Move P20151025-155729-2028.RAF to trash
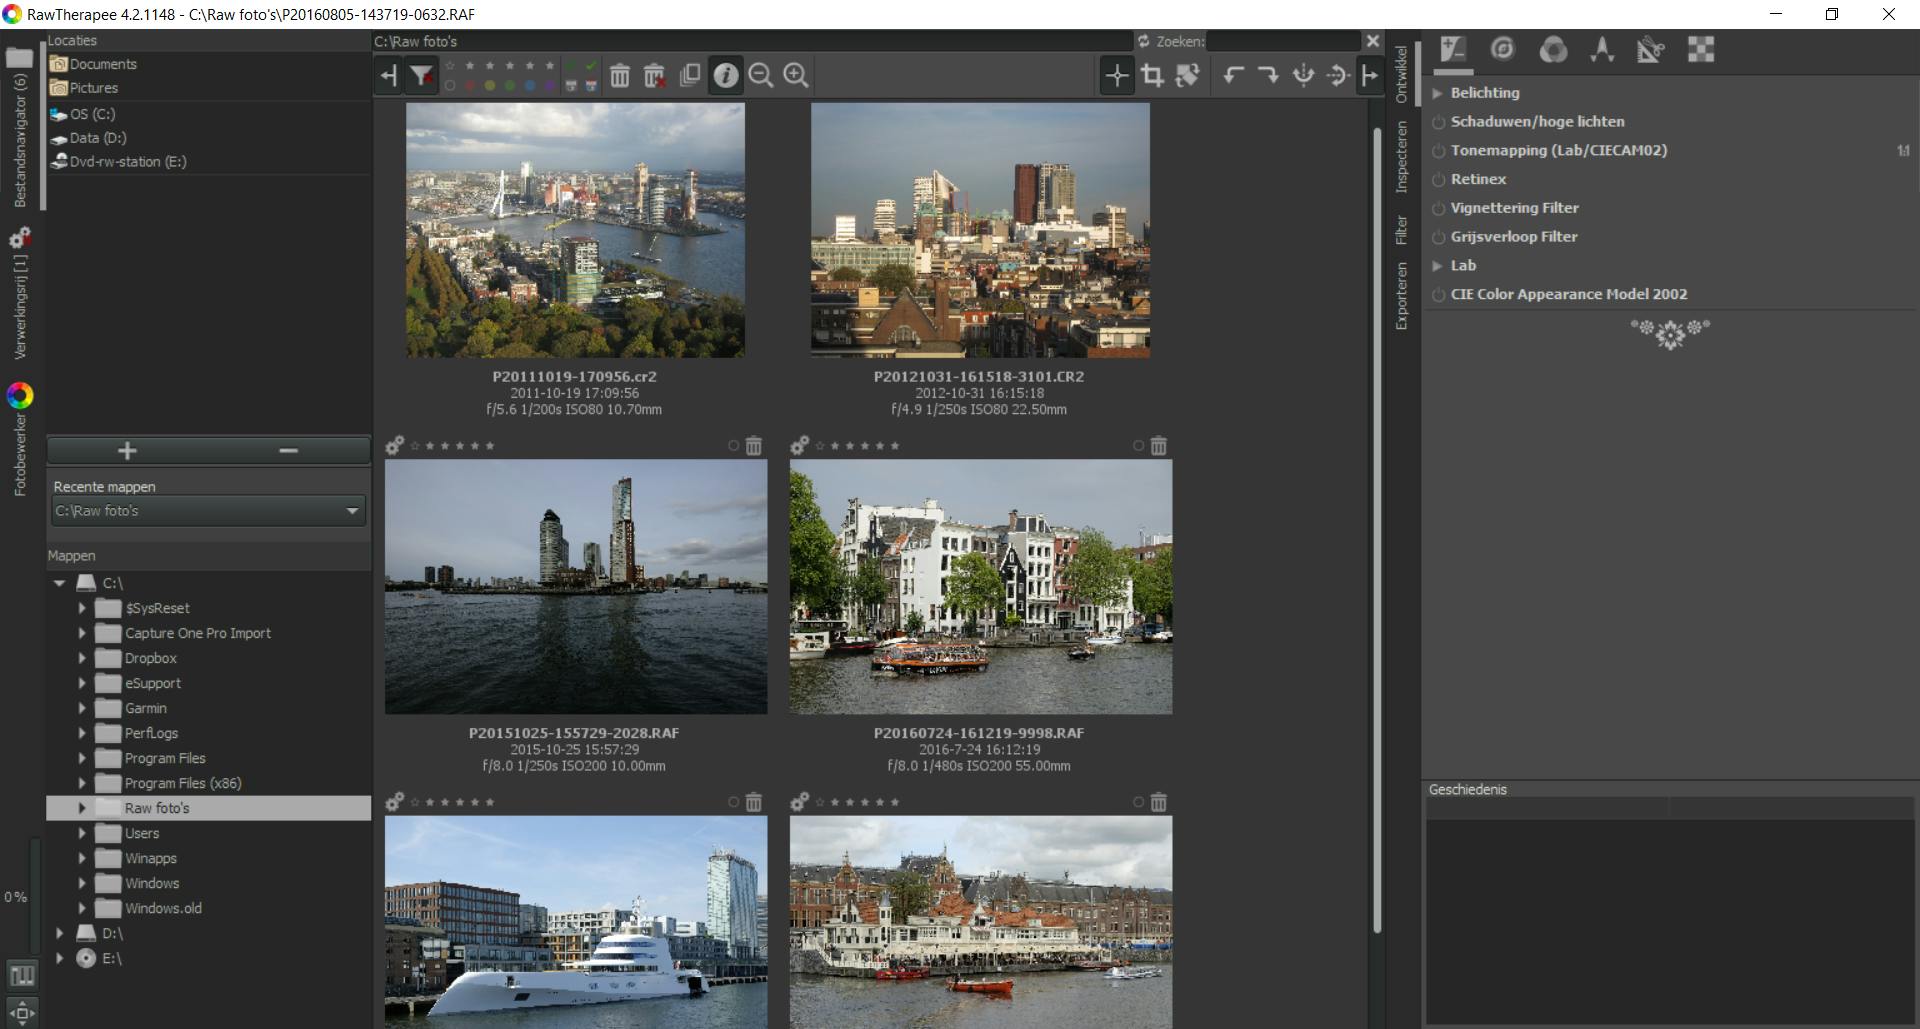This screenshot has height=1029, width=1920. 754,446
